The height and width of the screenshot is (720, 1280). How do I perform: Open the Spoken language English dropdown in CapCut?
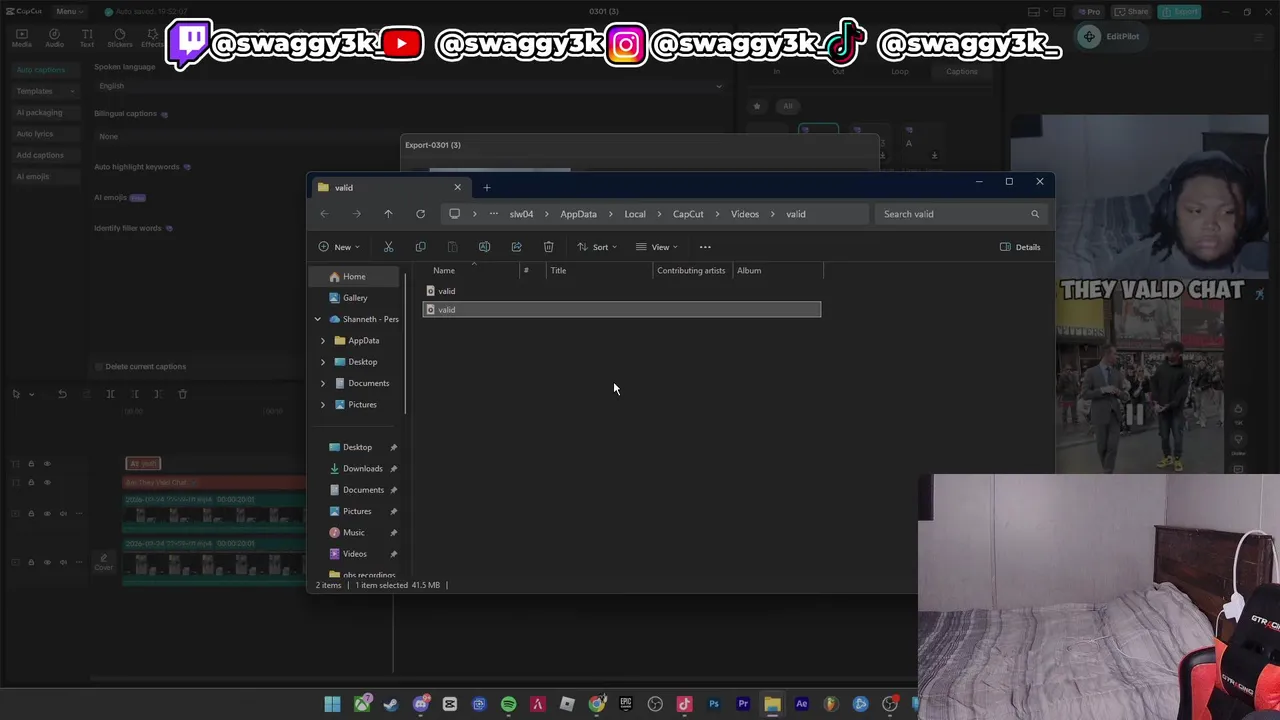pyautogui.click(x=409, y=86)
